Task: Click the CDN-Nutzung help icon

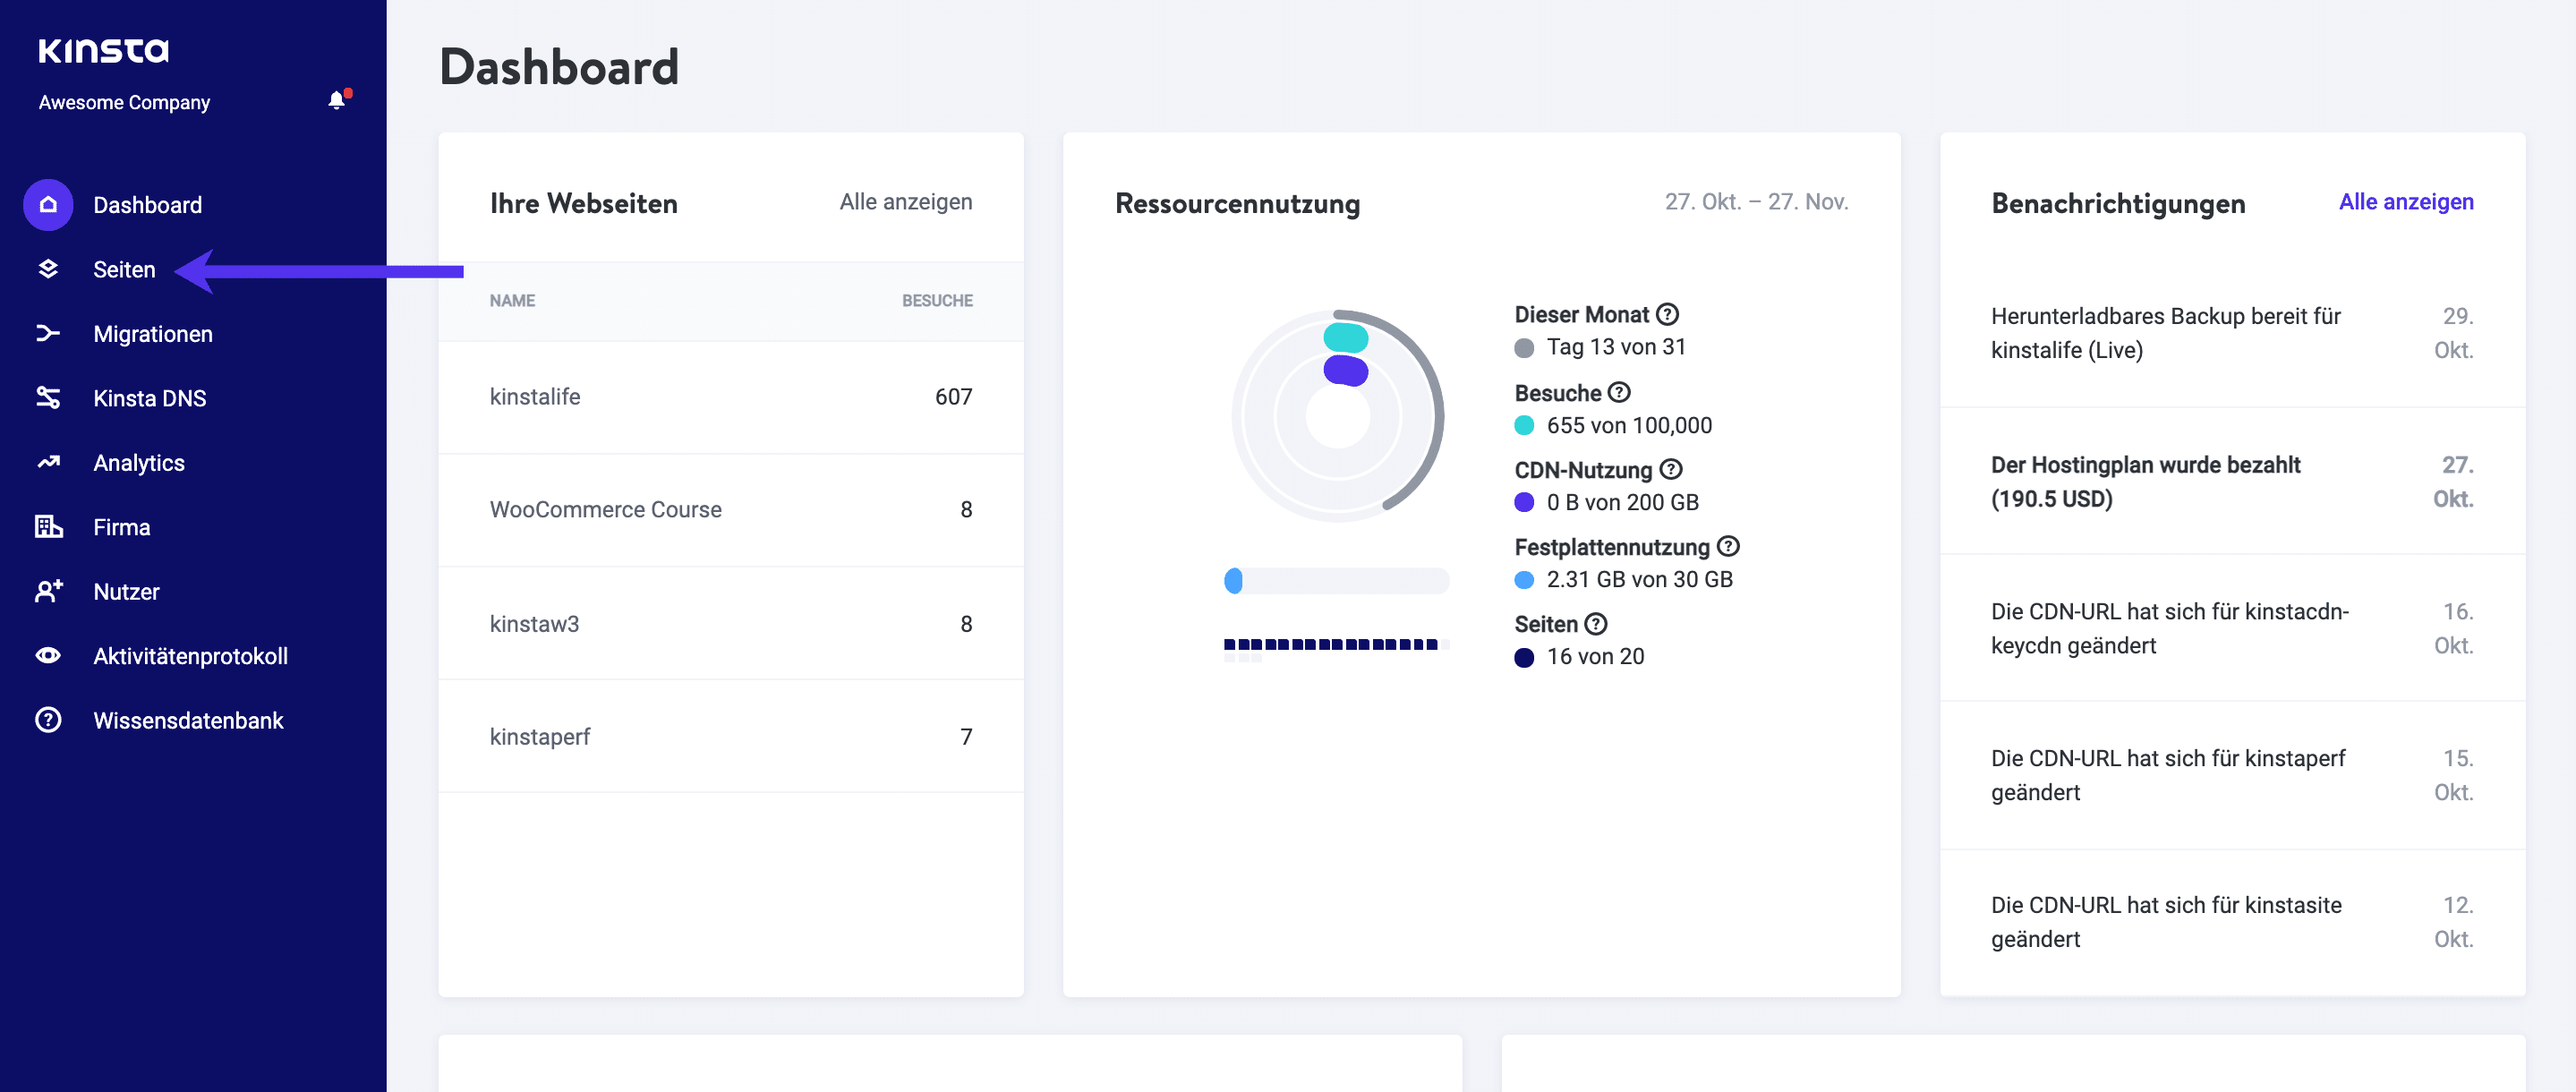Action: (1669, 469)
